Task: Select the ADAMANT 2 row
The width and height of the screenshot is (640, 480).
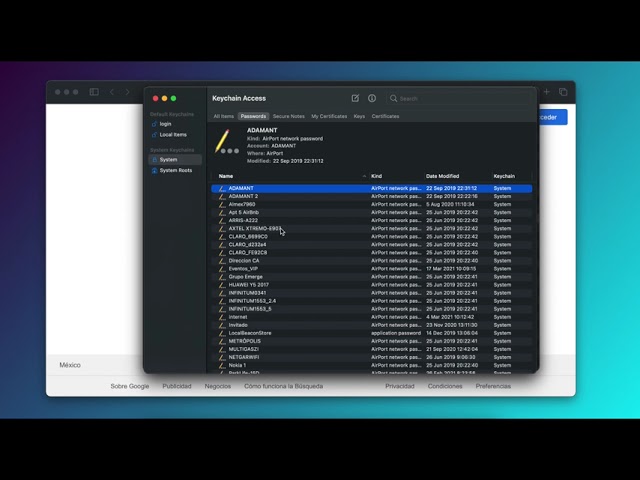Action: click(x=371, y=196)
